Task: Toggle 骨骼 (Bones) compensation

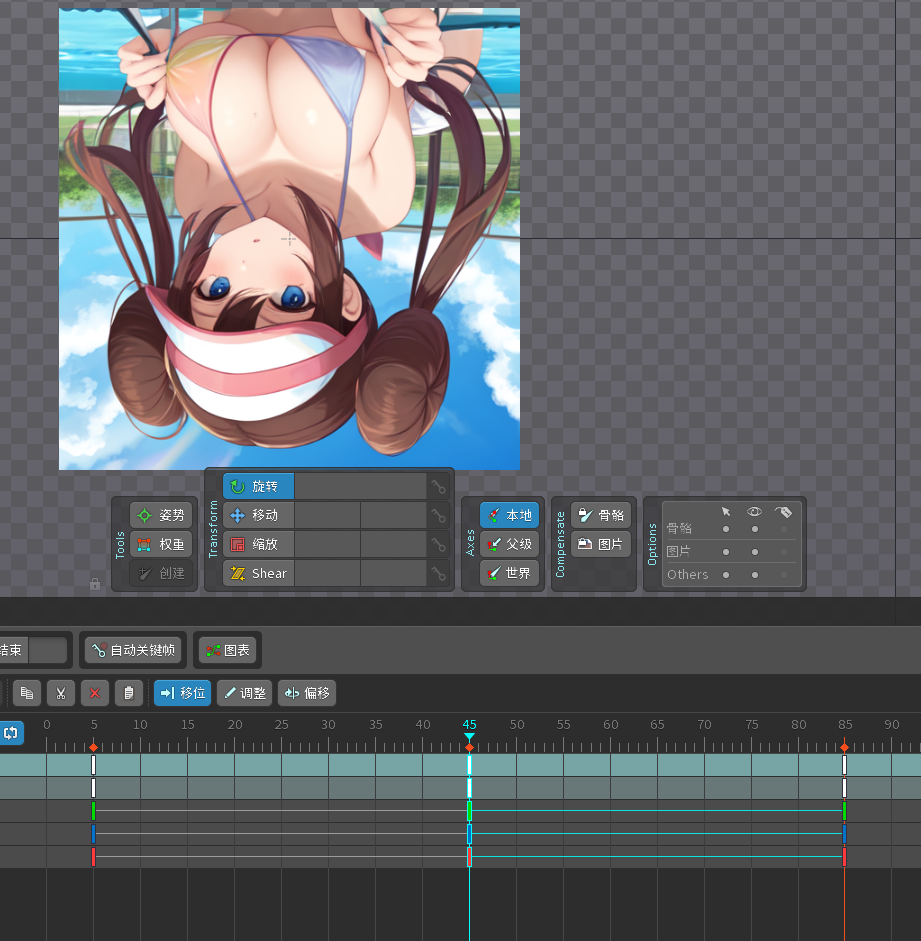Action: coord(601,515)
